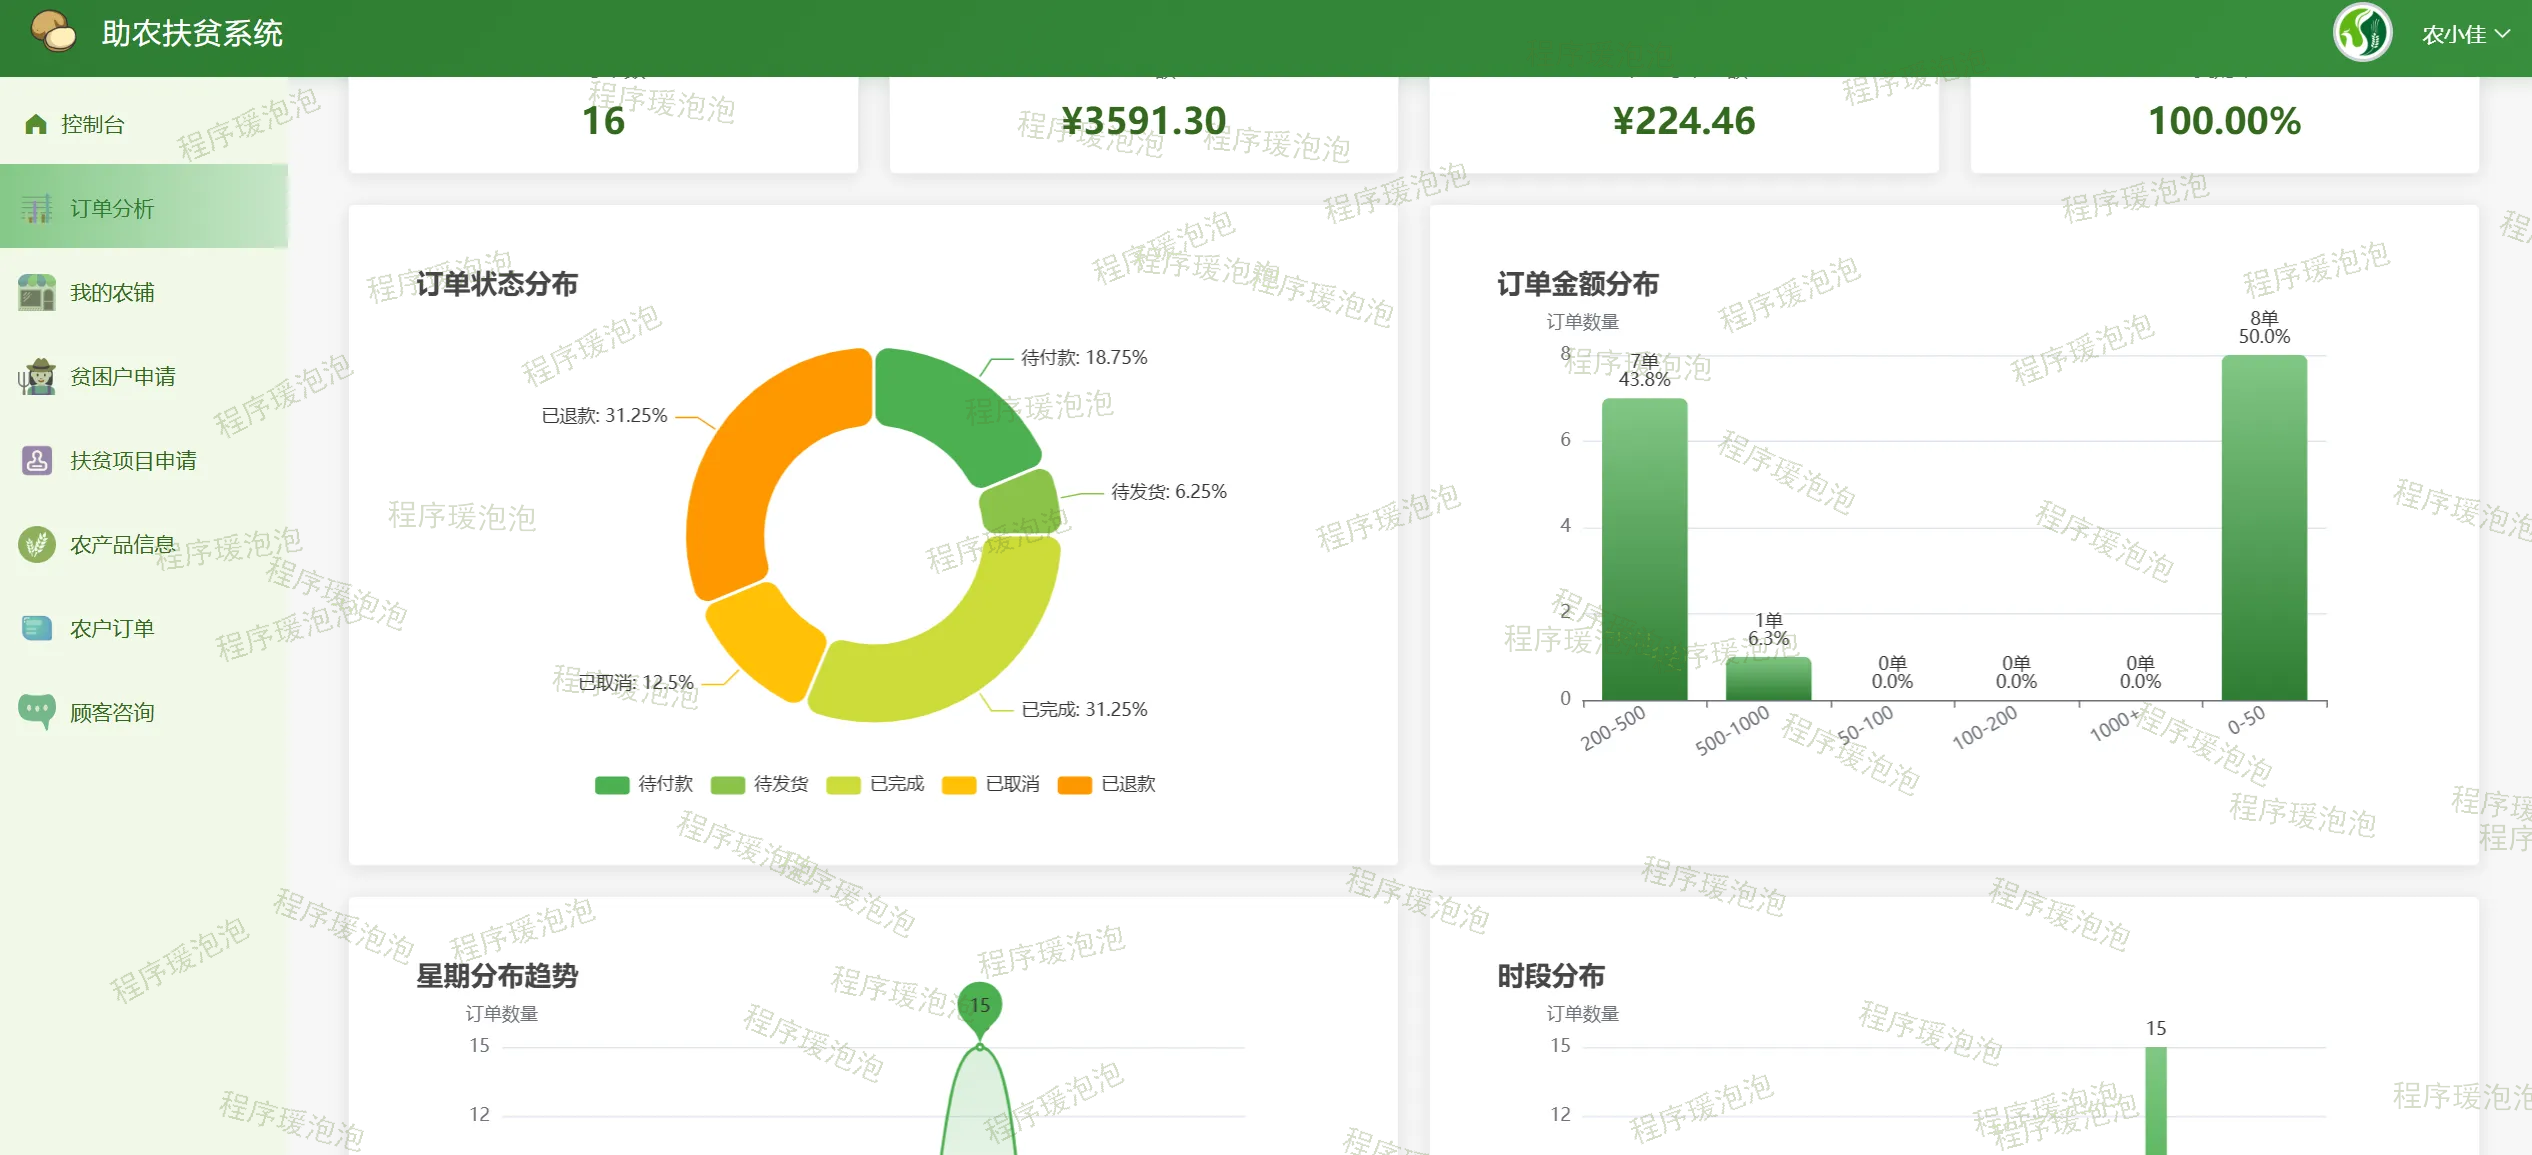Click the 0-50 bar in amount chart
This screenshot has width=2532, height=1155.
pyautogui.click(x=2263, y=530)
